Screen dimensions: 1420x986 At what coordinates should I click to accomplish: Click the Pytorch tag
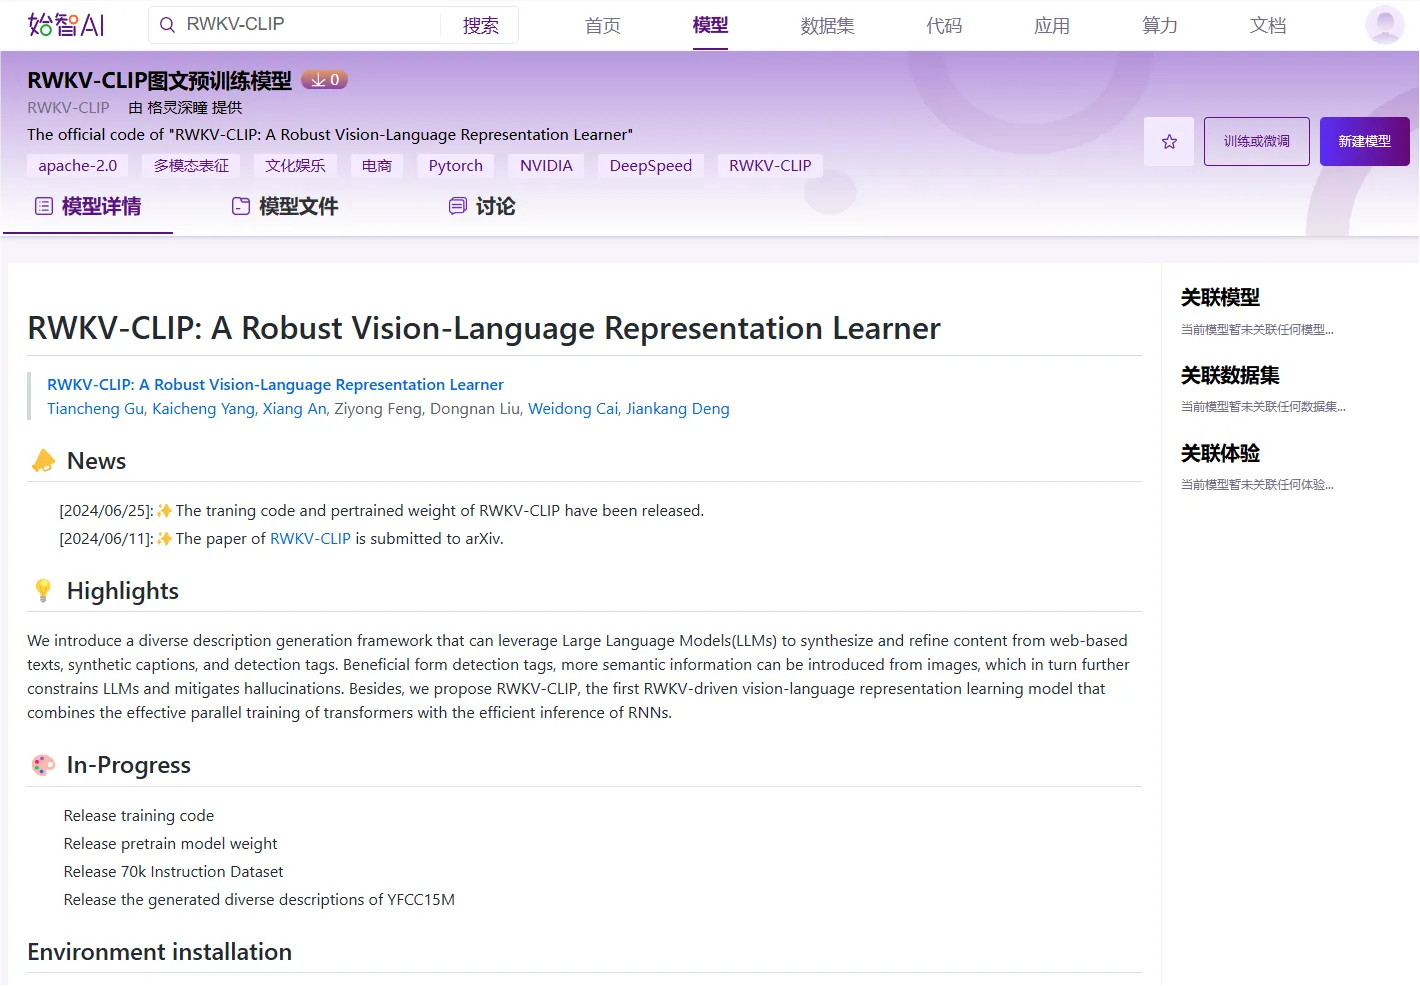pos(456,166)
